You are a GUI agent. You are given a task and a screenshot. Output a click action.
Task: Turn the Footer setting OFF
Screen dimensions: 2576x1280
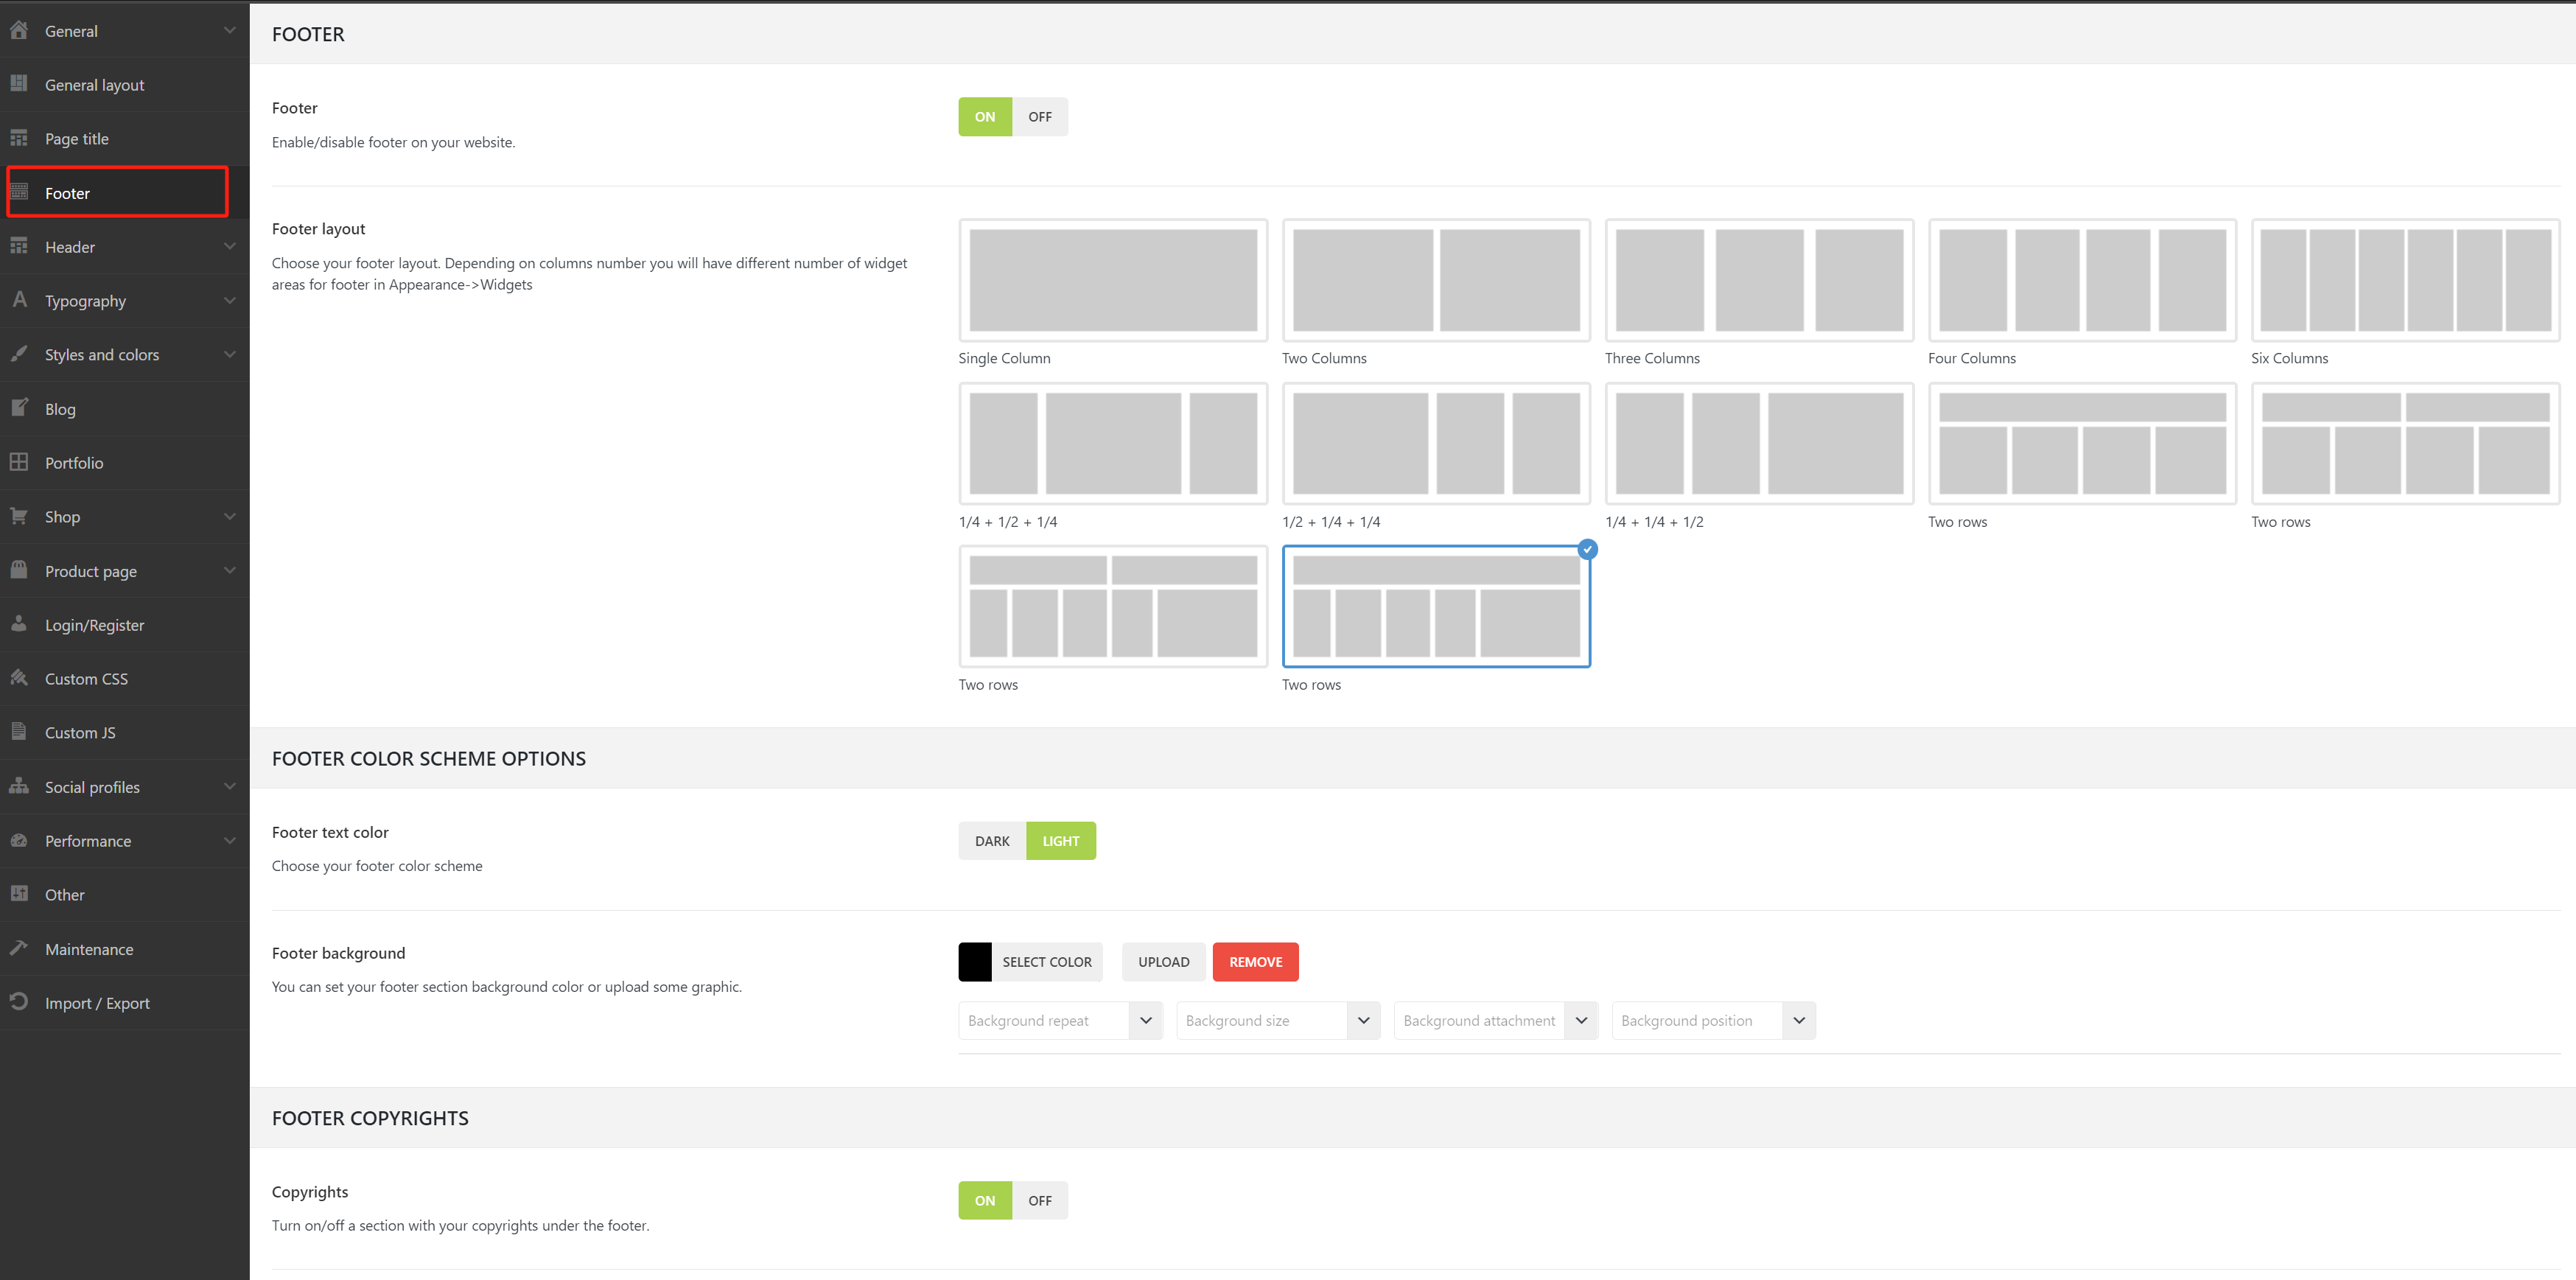pos(1039,117)
